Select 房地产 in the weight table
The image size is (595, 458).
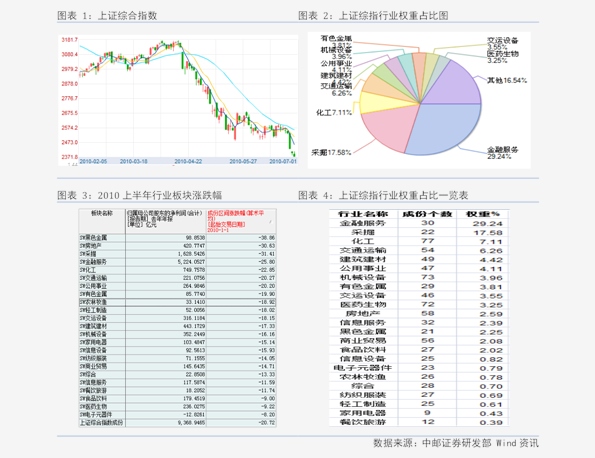click(363, 314)
